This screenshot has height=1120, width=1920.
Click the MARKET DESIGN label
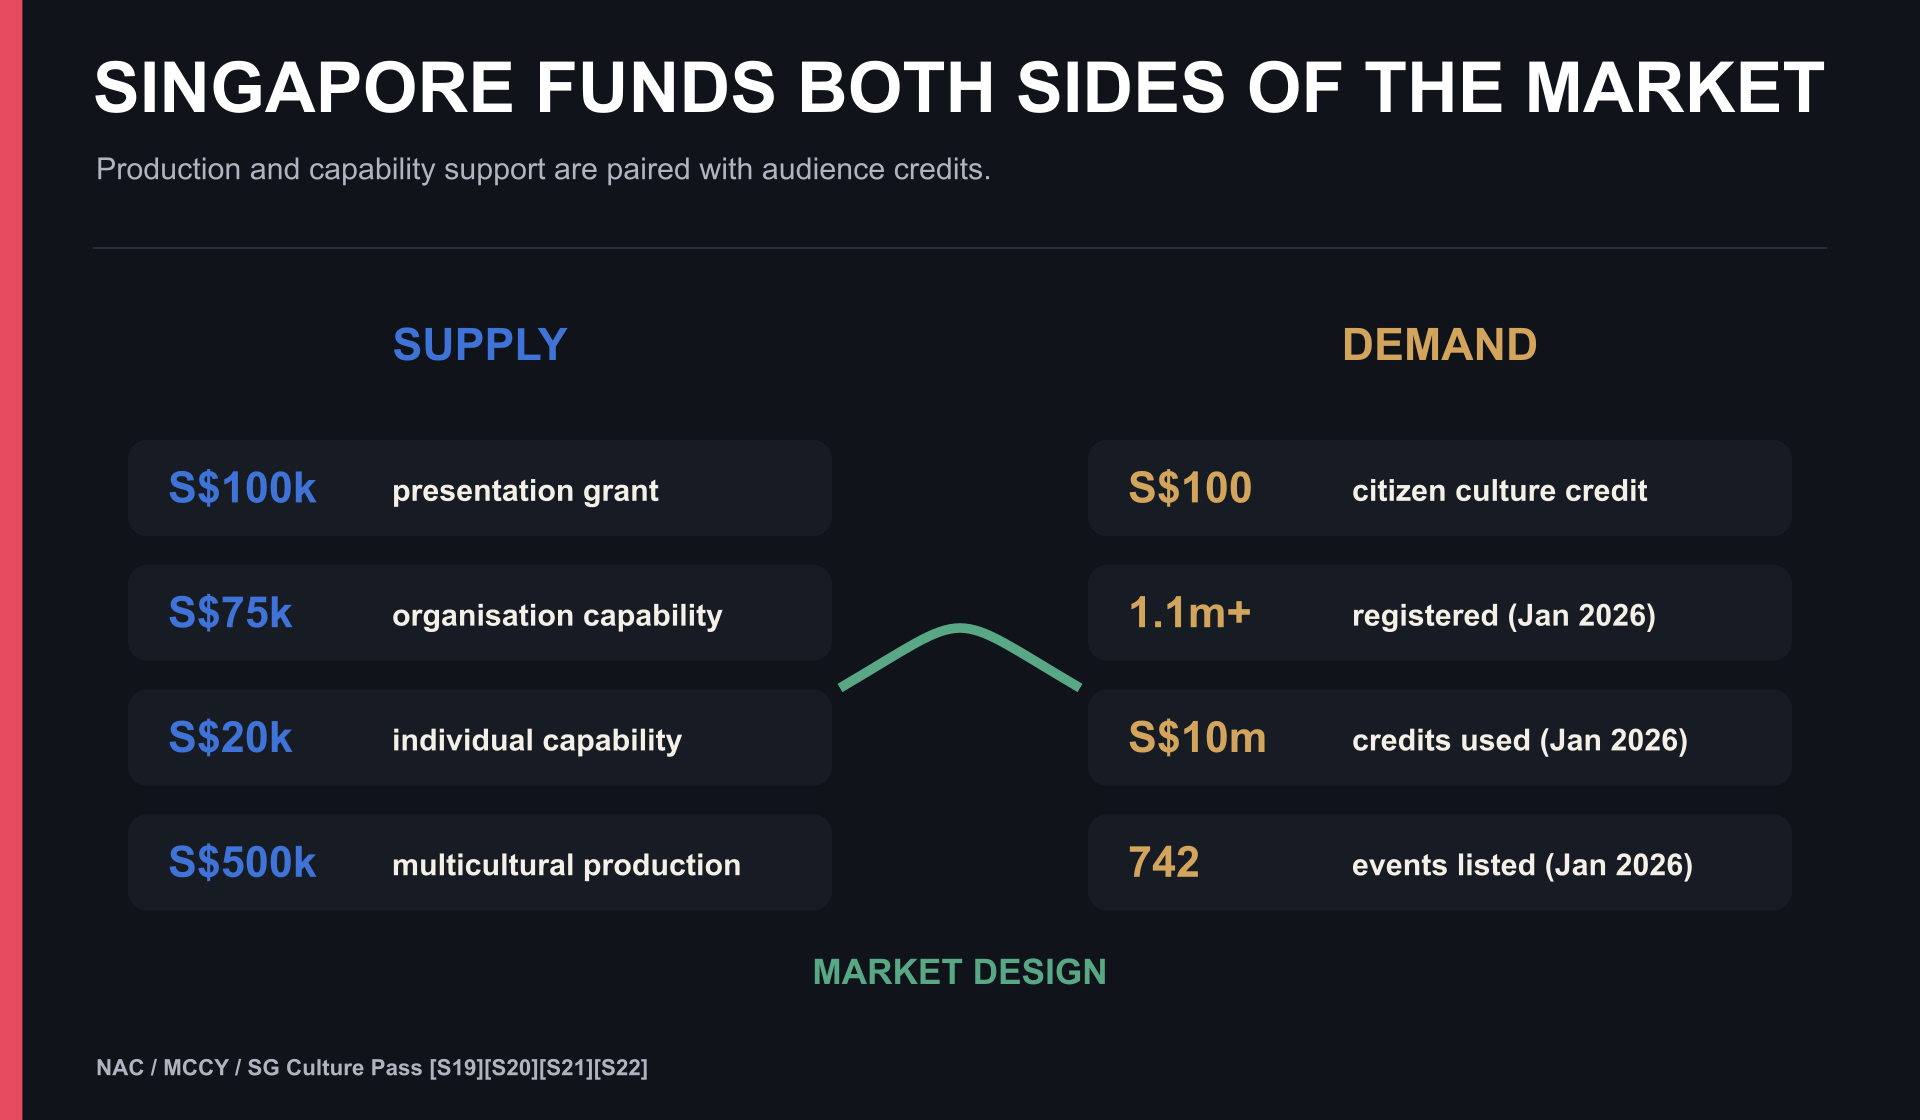click(x=960, y=972)
